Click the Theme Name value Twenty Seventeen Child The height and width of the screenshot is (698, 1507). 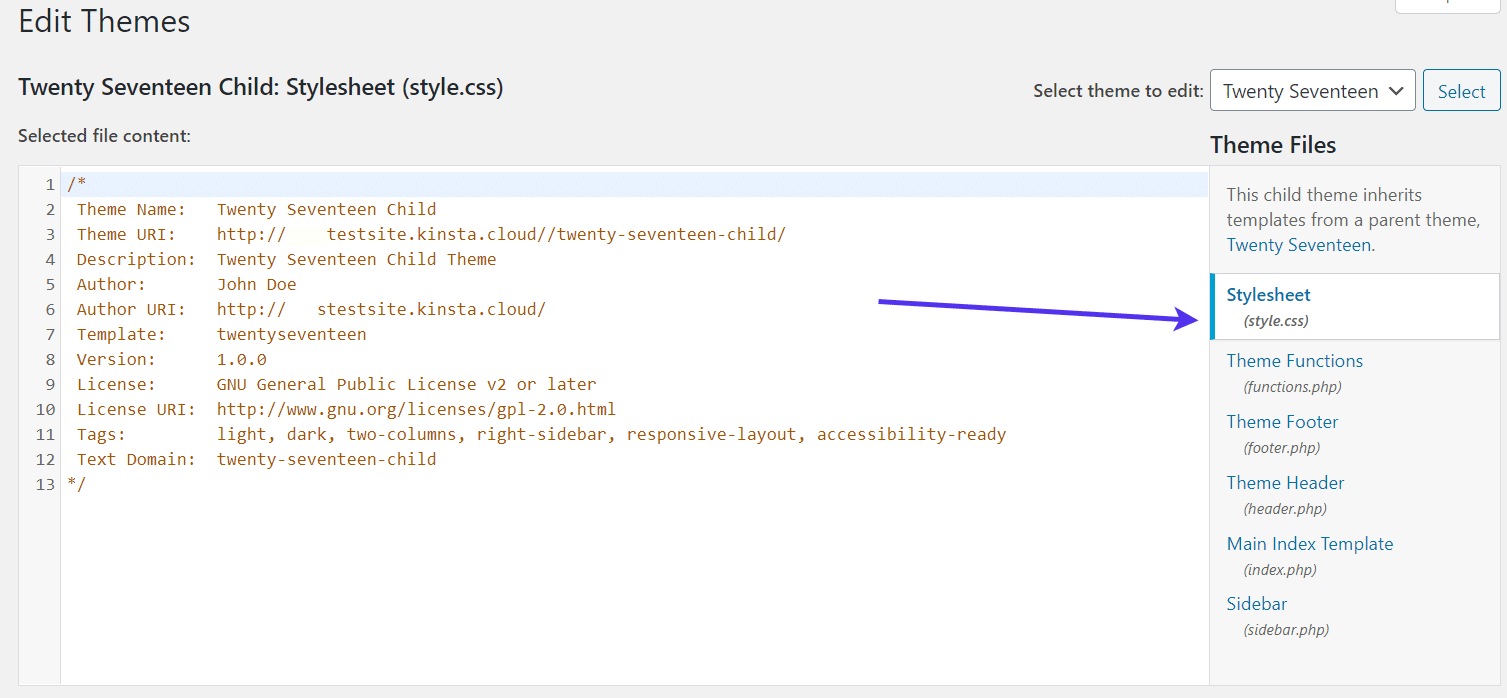pos(327,208)
